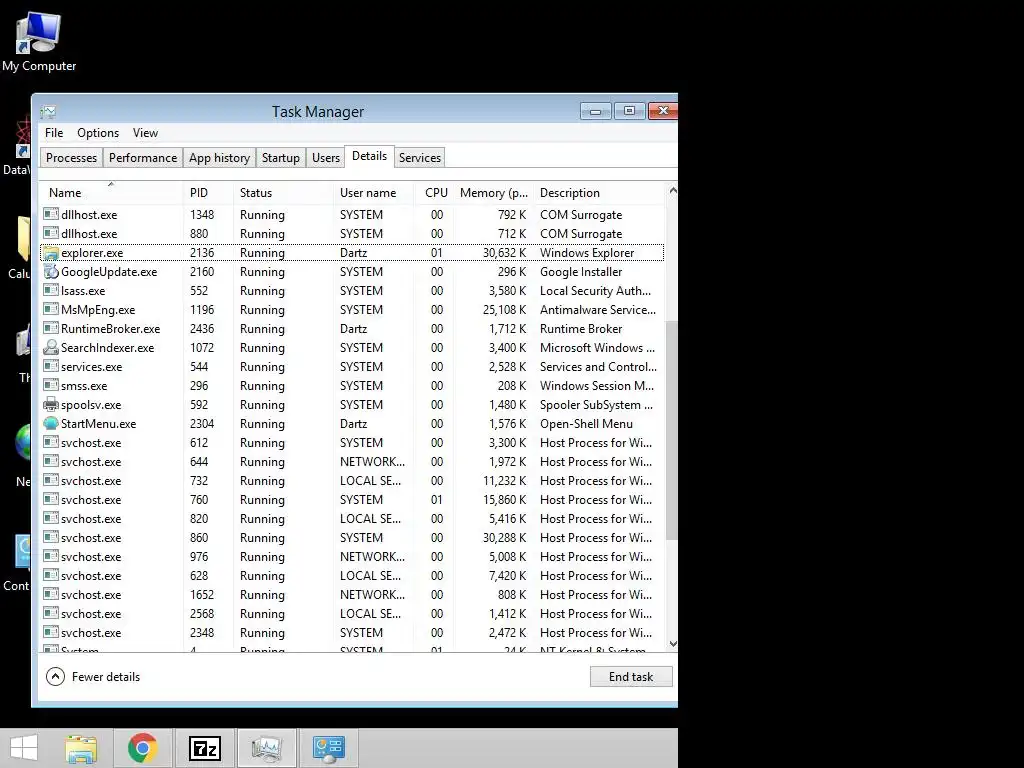Click the explorer.exe process icon

(x=51, y=253)
